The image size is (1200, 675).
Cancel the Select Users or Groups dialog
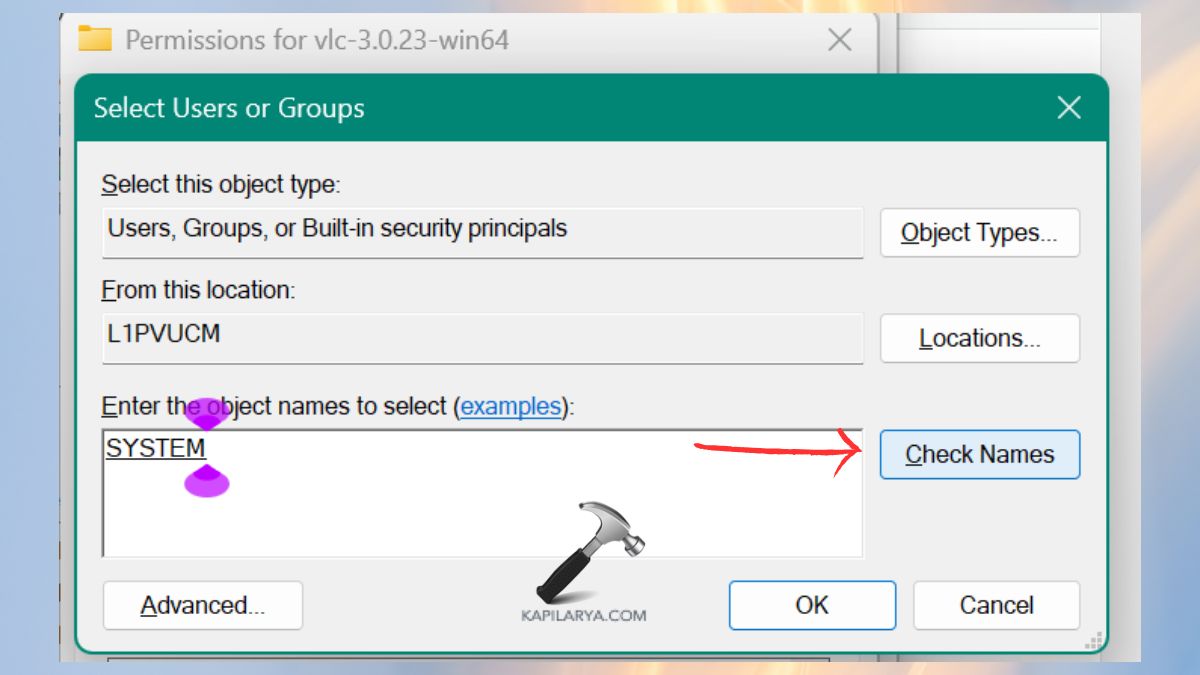tap(996, 604)
